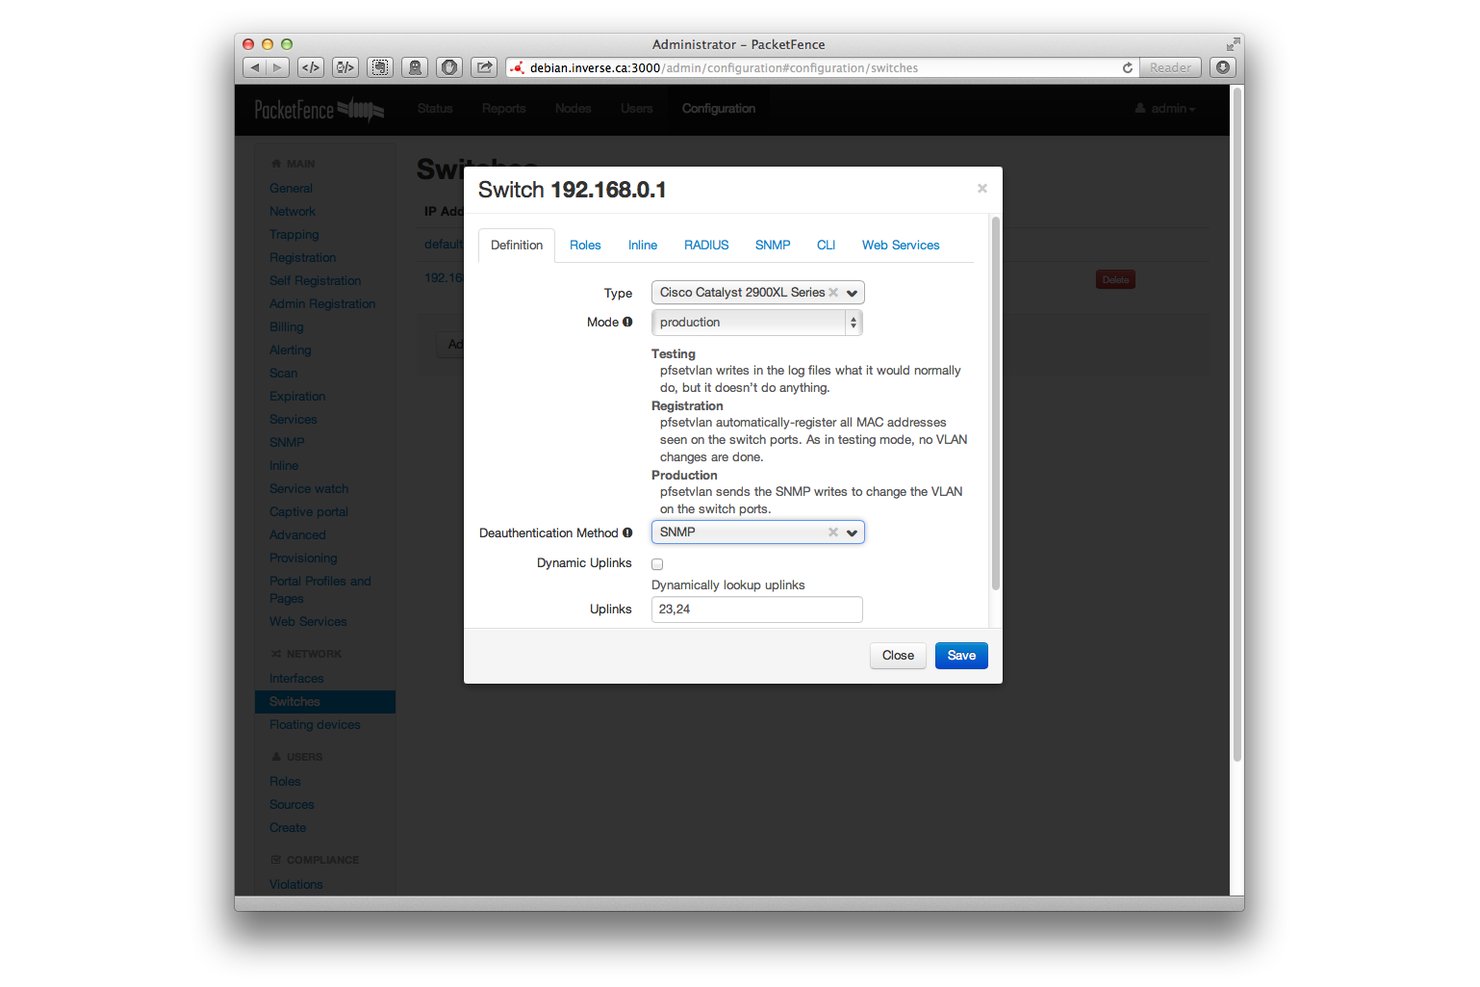This screenshot has width=1480, height=987.
Task: Click the red Delete button
Action: point(1115,280)
